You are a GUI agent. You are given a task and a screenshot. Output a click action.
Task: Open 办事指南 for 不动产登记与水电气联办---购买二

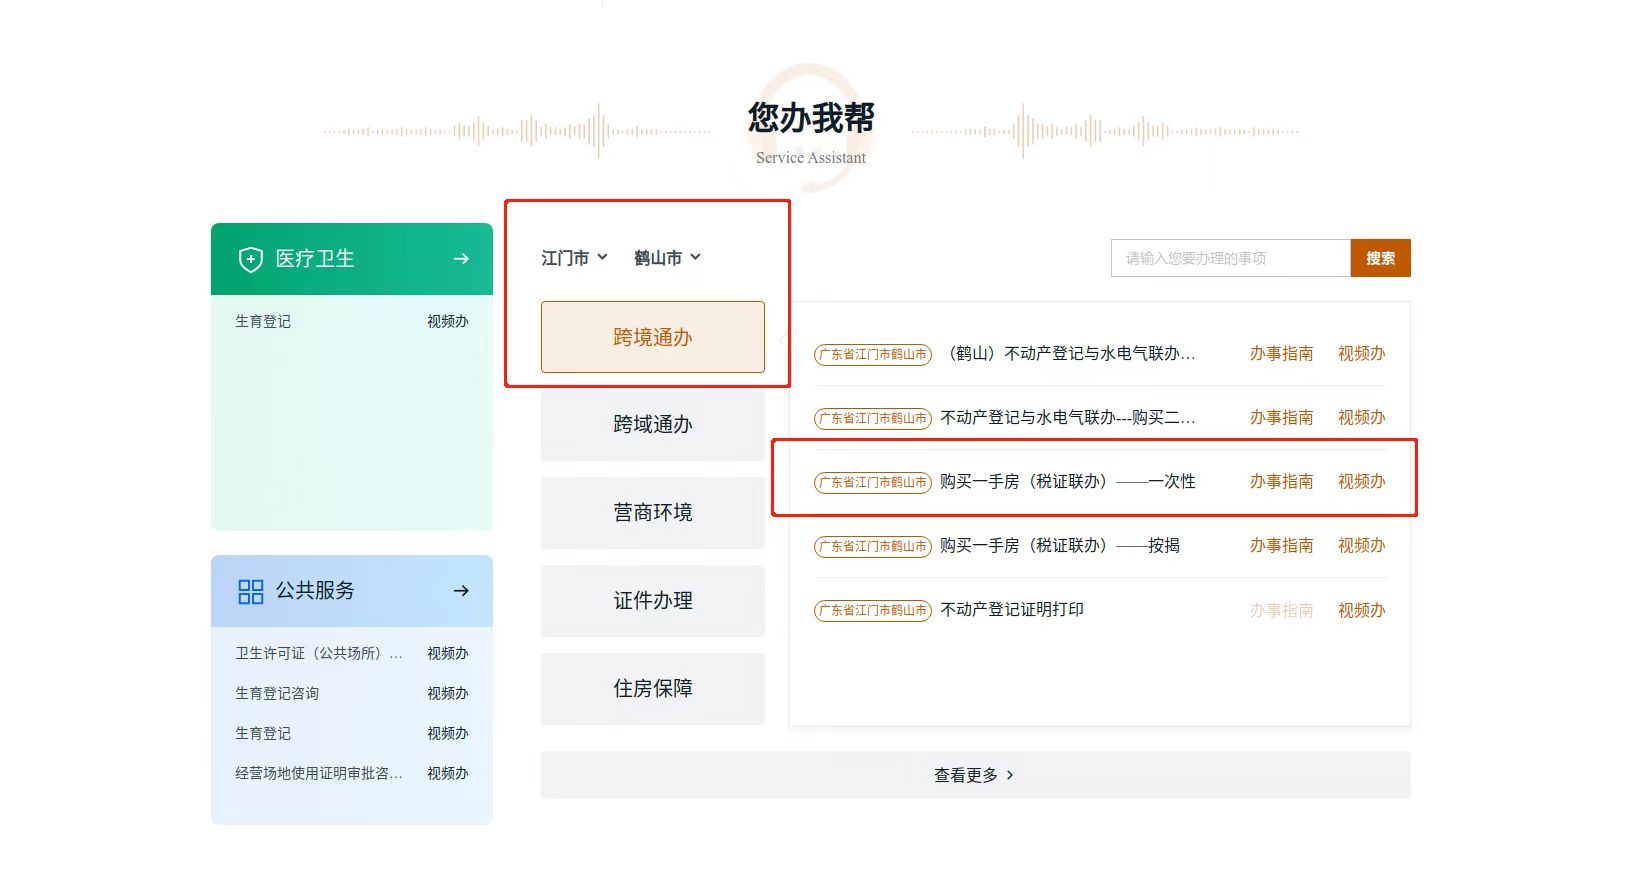point(1281,417)
